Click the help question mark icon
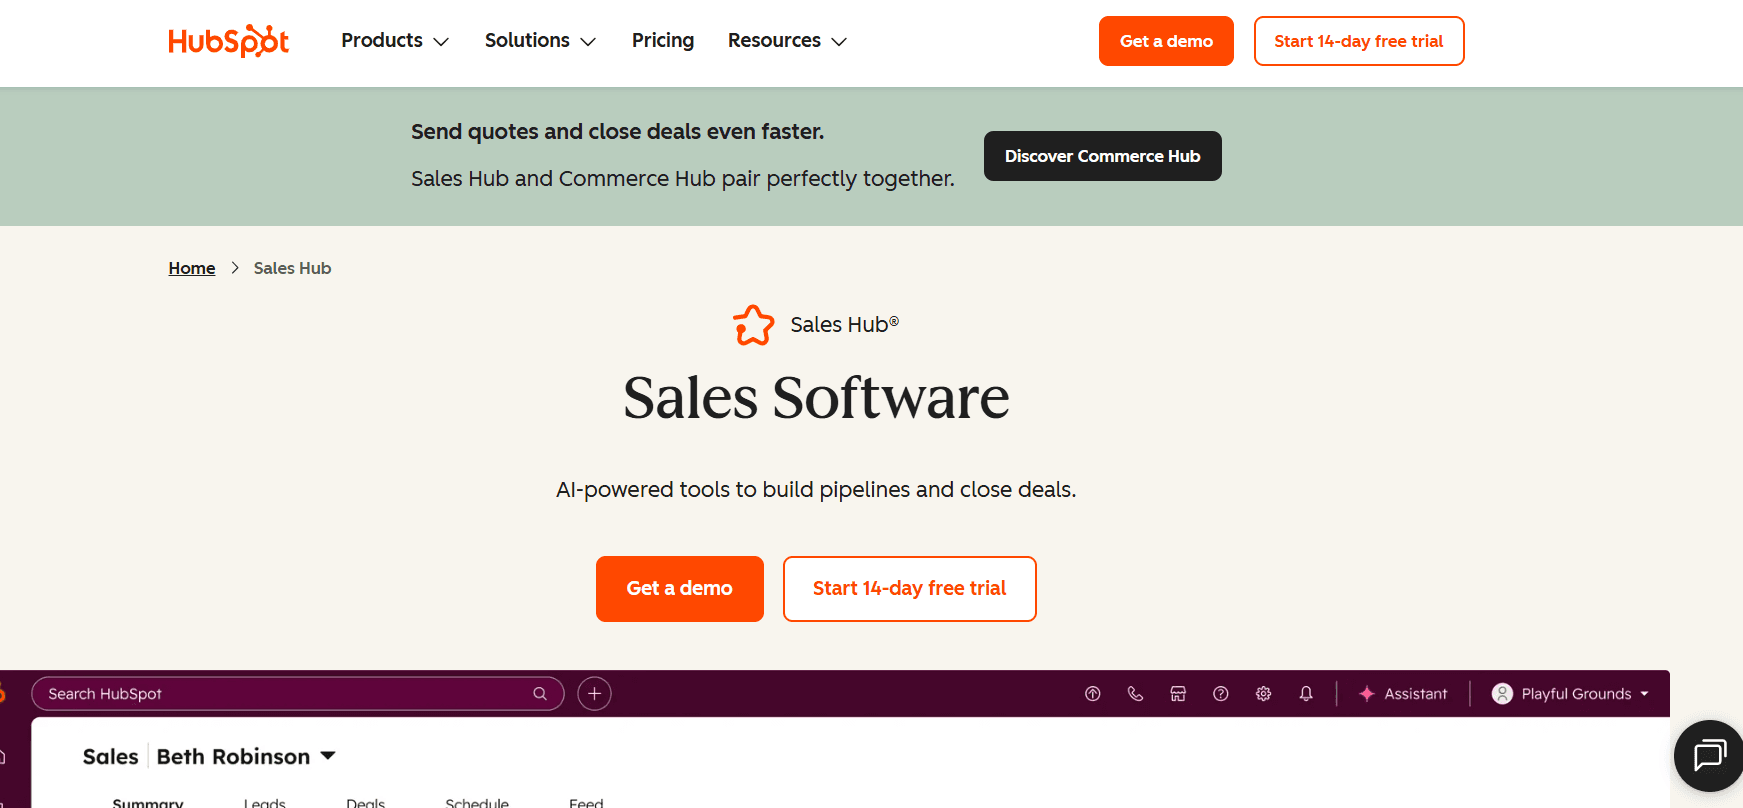1743x808 pixels. click(1221, 694)
